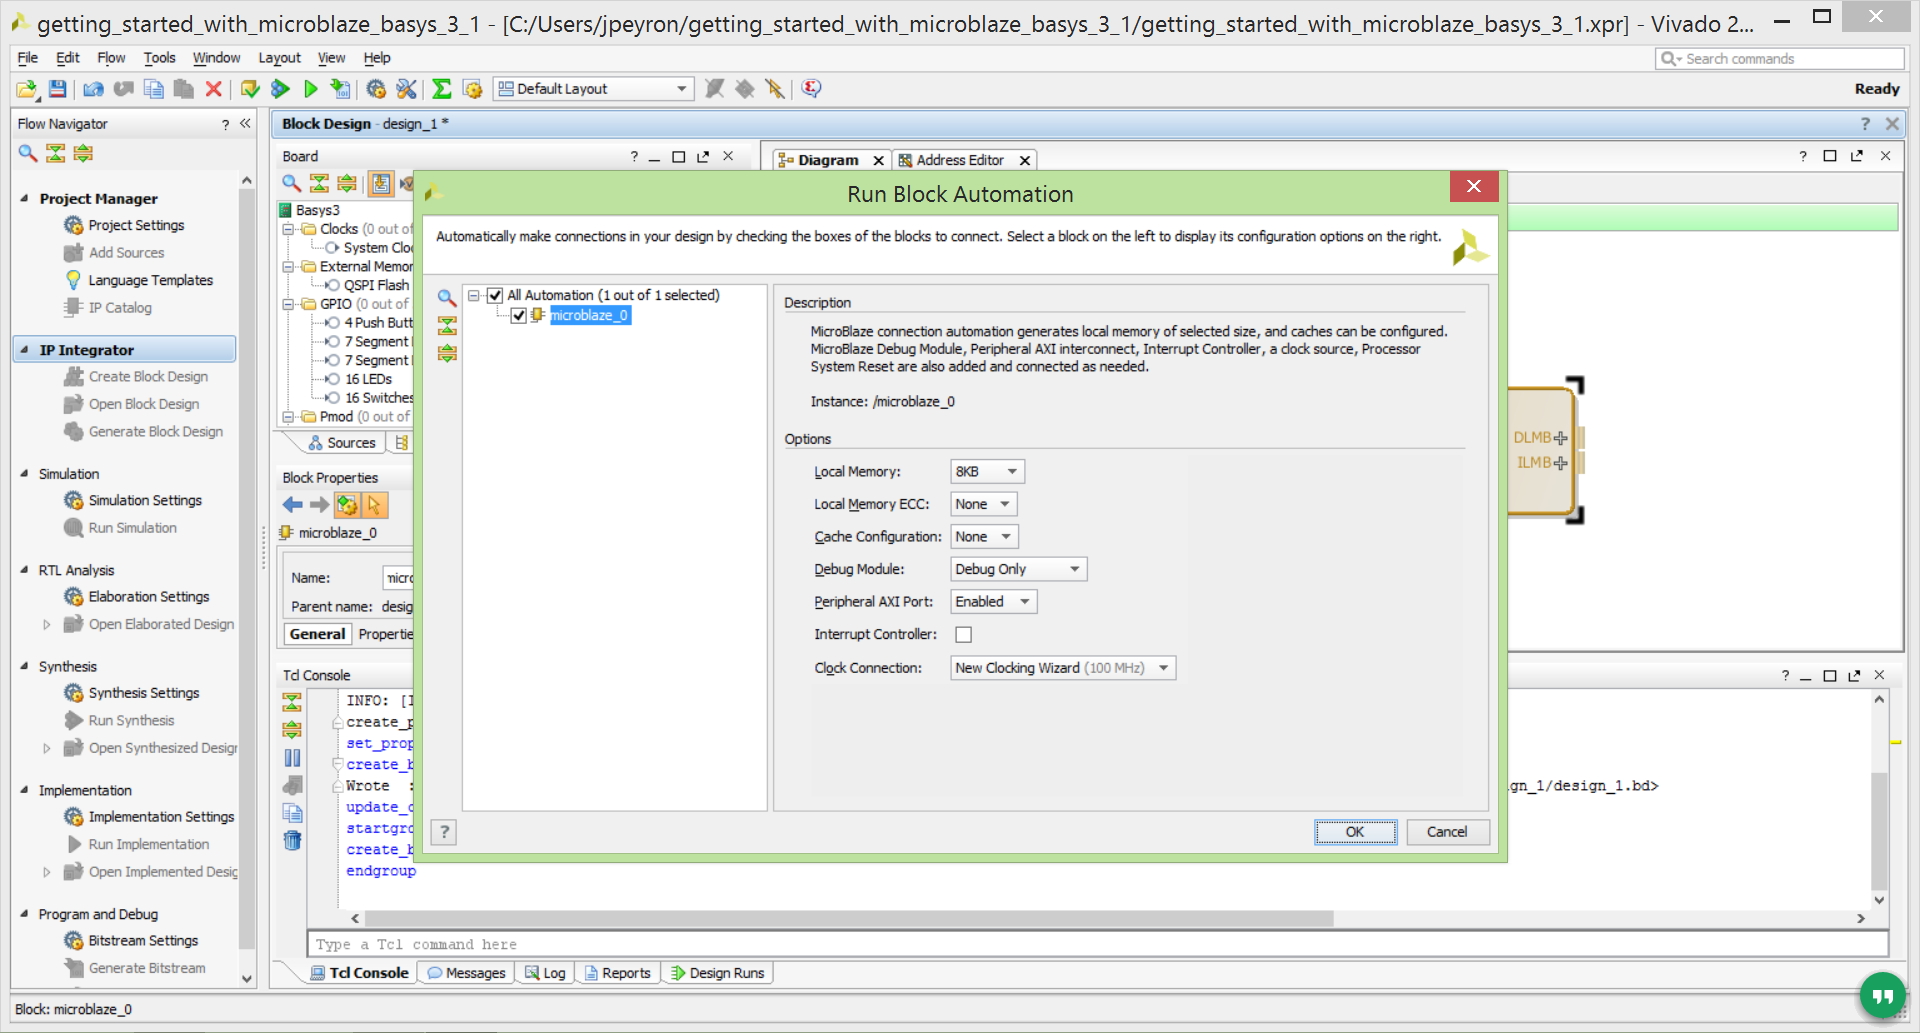The height and width of the screenshot is (1033, 1920).
Task: Open the Peripheral AXI Port dropdown
Action: (993, 602)
